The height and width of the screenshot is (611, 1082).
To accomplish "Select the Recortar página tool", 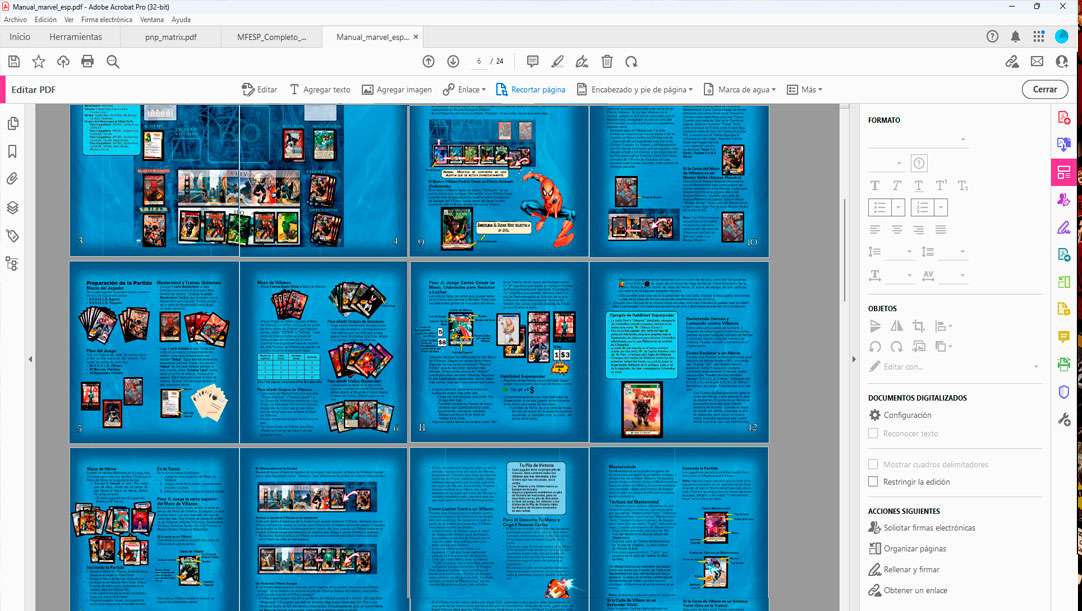I will pyautogui.click(x=530, y=89).
